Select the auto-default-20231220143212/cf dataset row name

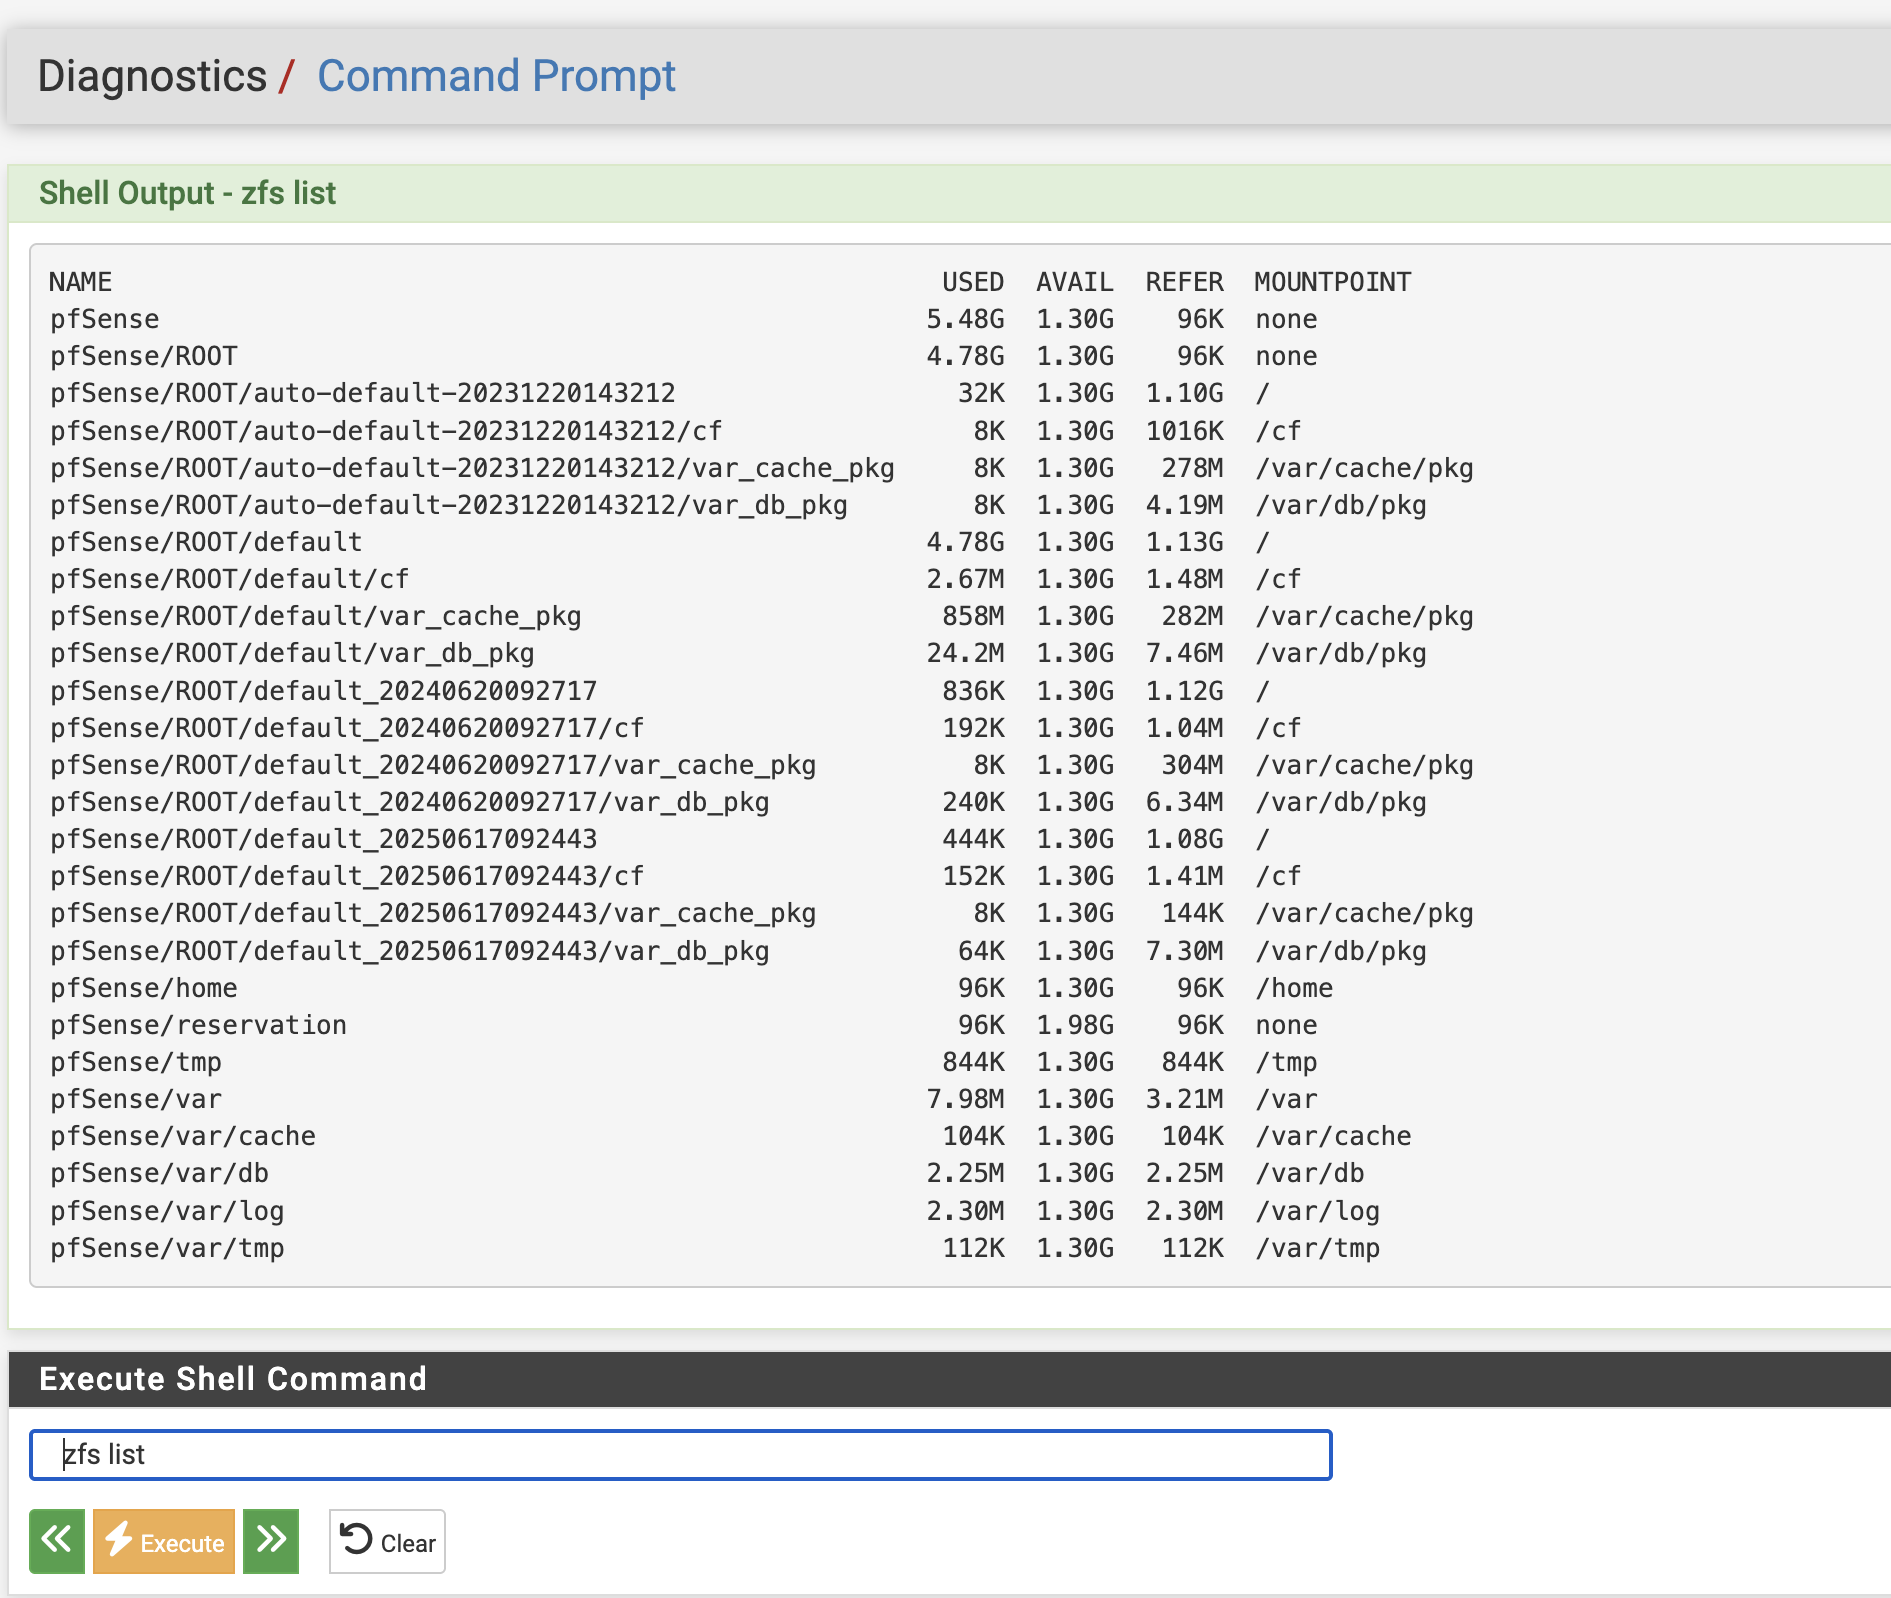pyautogui.click(x=386, y=431)
